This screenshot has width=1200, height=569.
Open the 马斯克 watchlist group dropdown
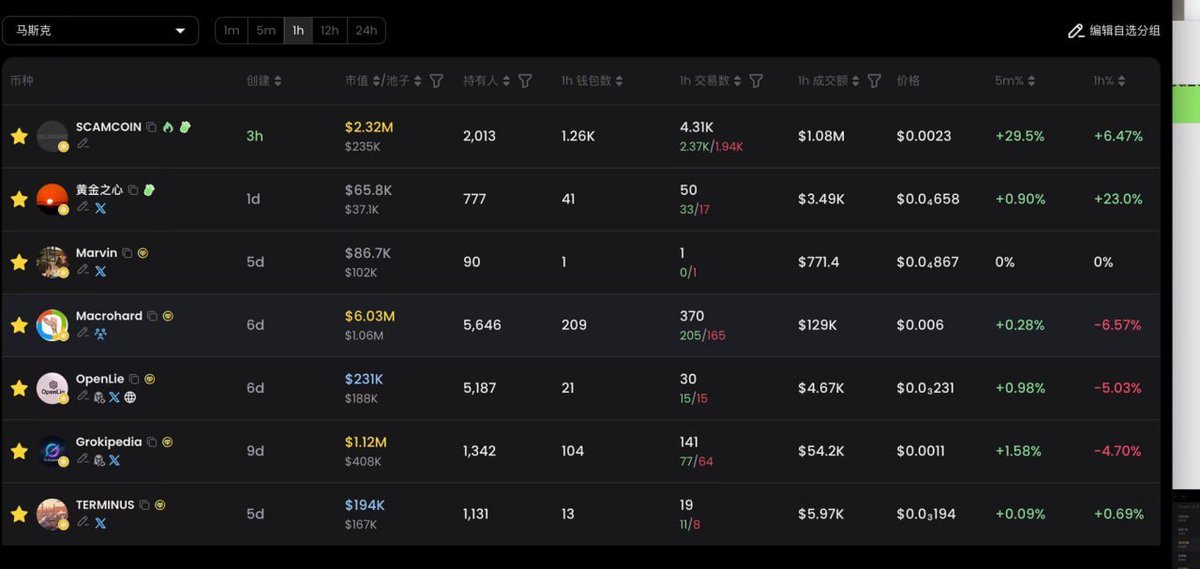click(x=100, y=31)
